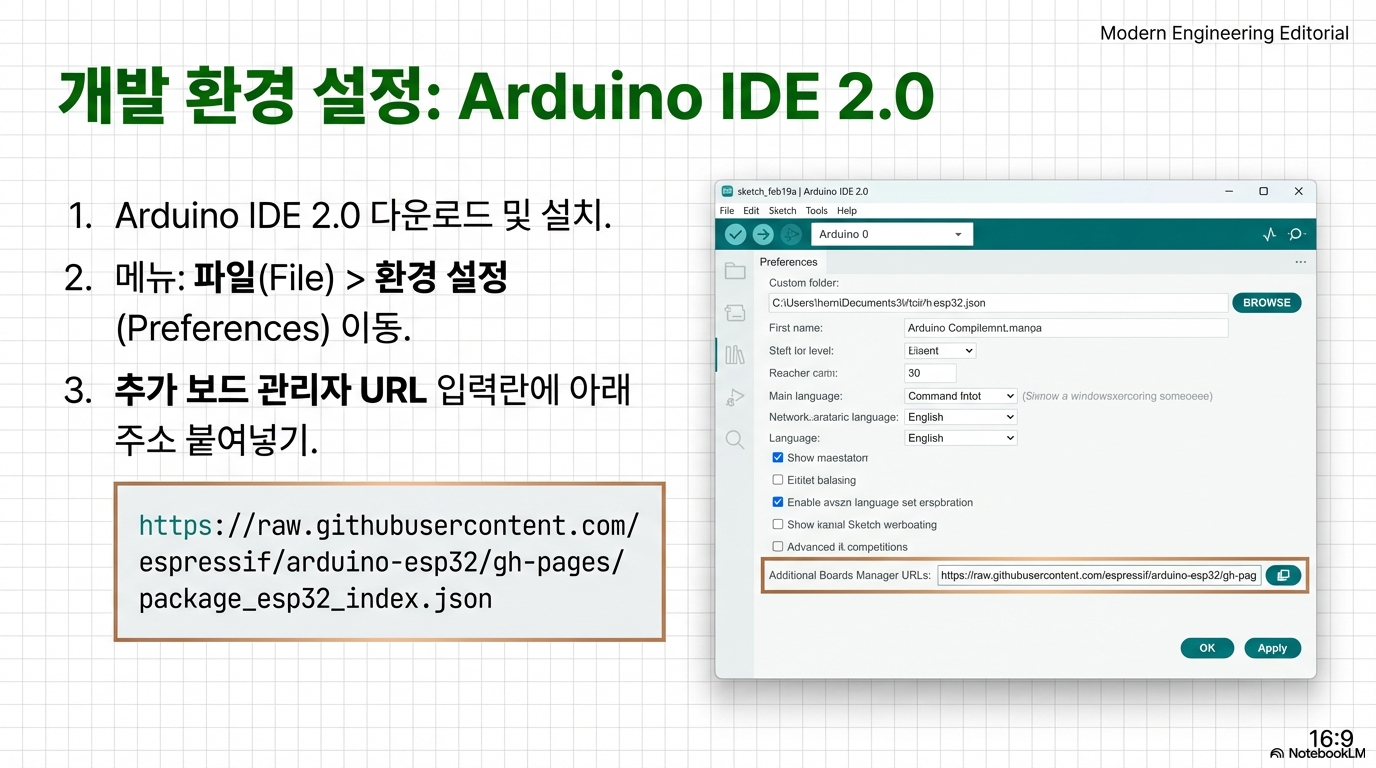Open the Serial Monitor magnifier icon
Image resolution: width=1376 pixels, height=768 pixels.
coord(1296,234)
